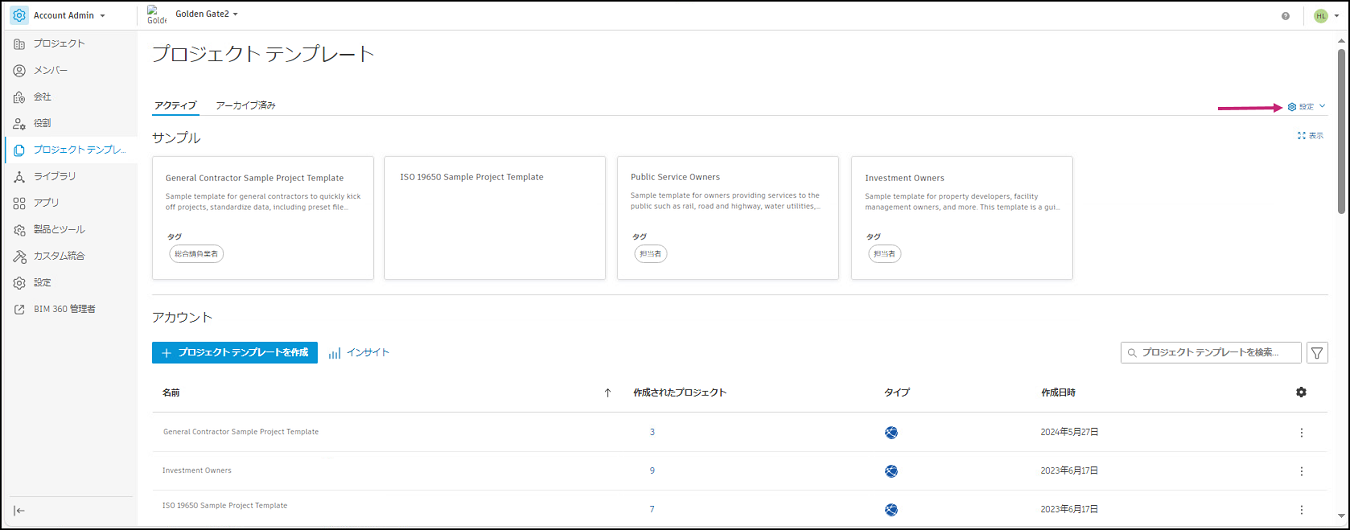Open the filter funnel icon
Screen dimensions: 1350x530
[x=1318, y=352]
